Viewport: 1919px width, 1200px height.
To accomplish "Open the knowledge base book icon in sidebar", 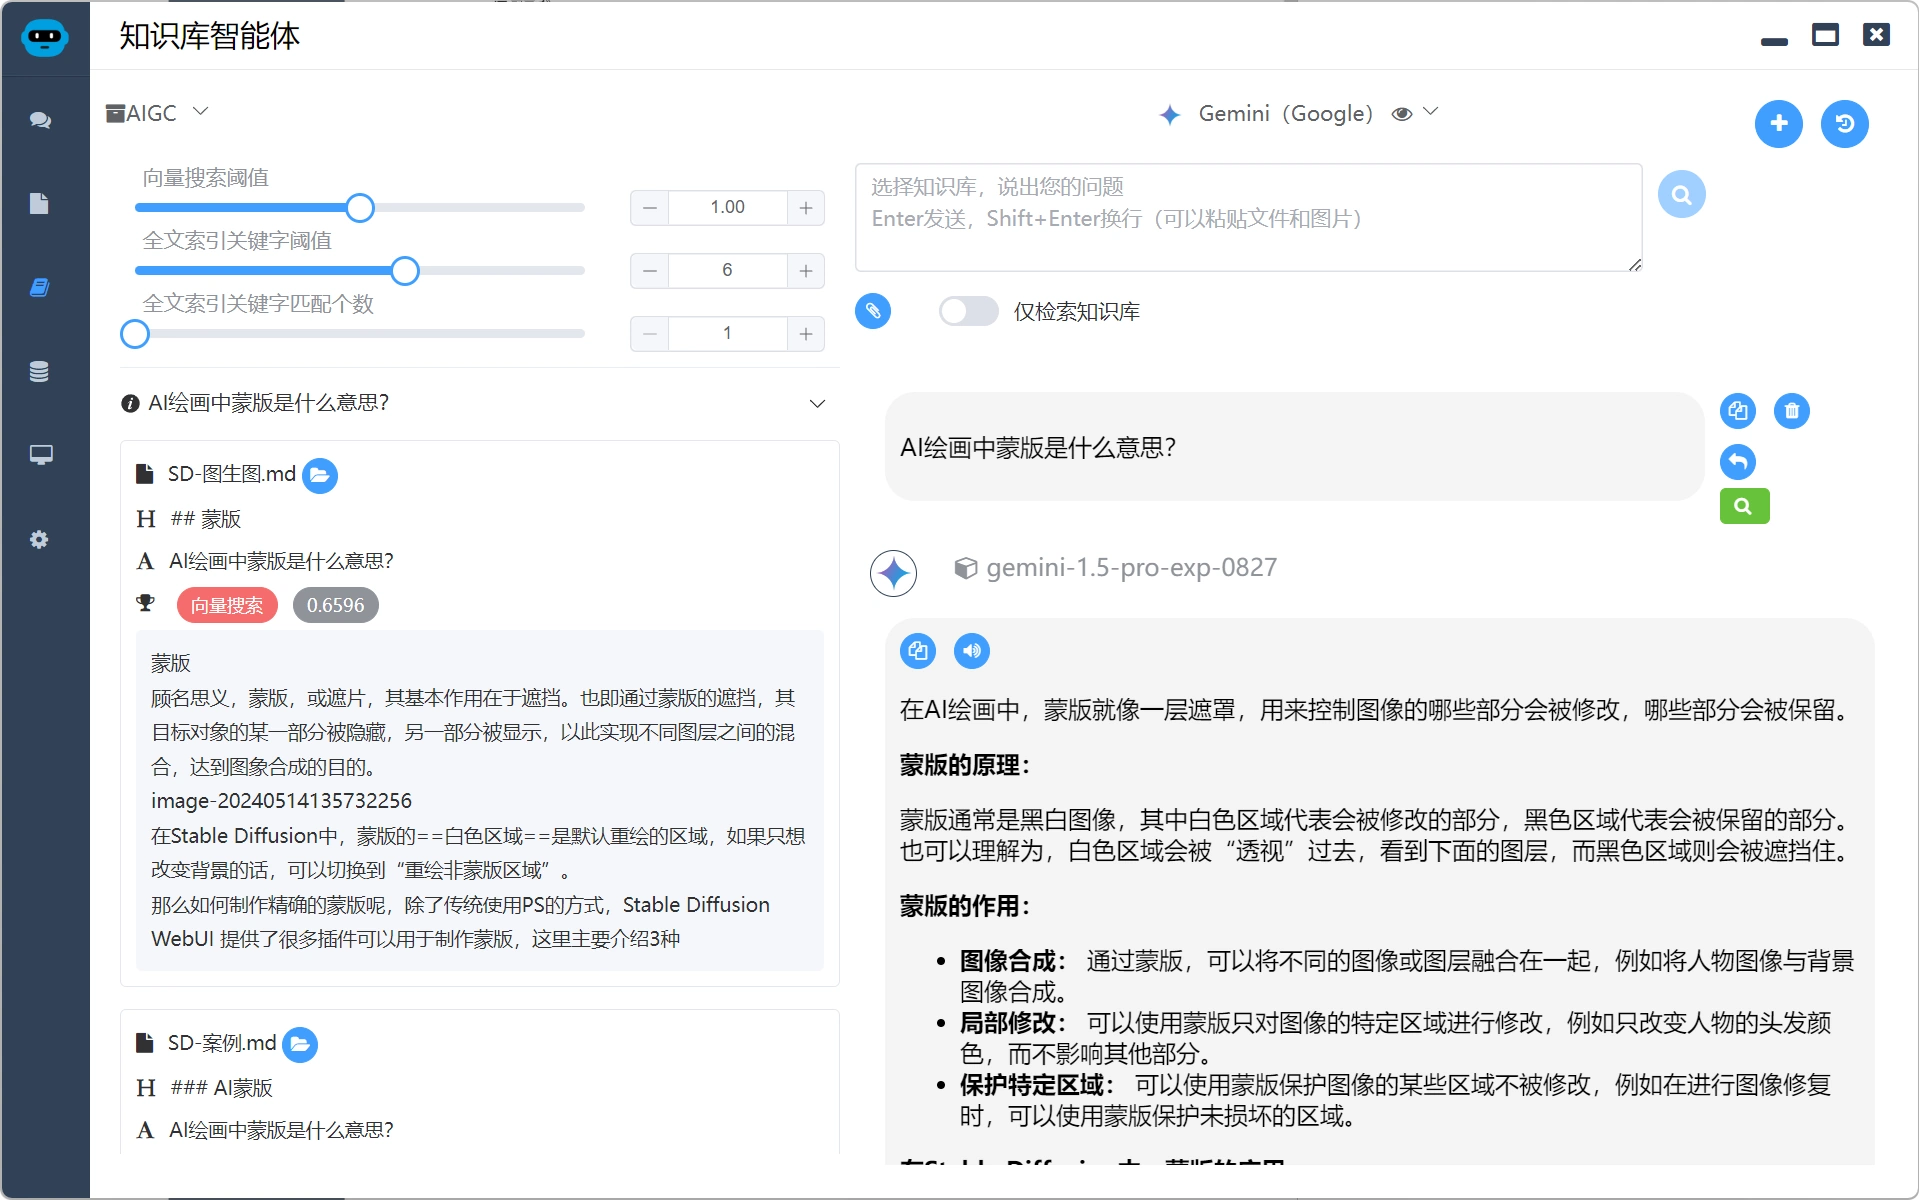I will click(x=39, y=288).
